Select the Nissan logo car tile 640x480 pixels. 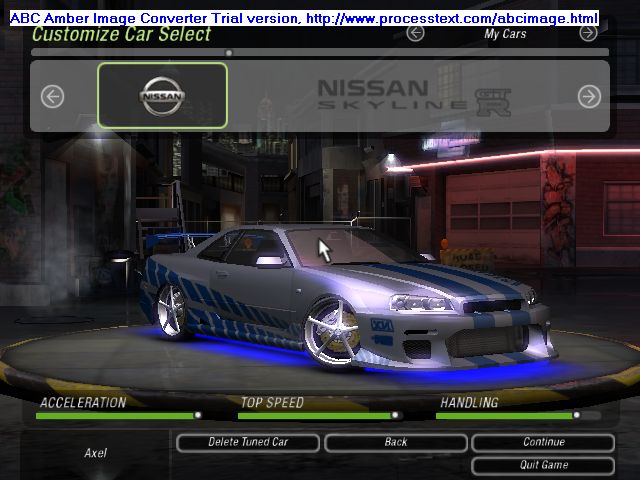click(162, 96)
